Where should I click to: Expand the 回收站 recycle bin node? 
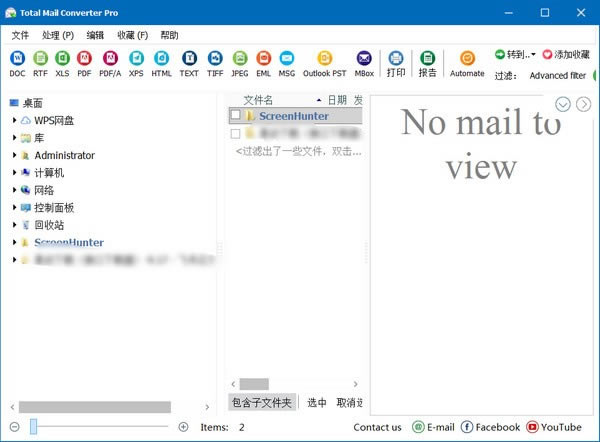click(x=15, y=225)
